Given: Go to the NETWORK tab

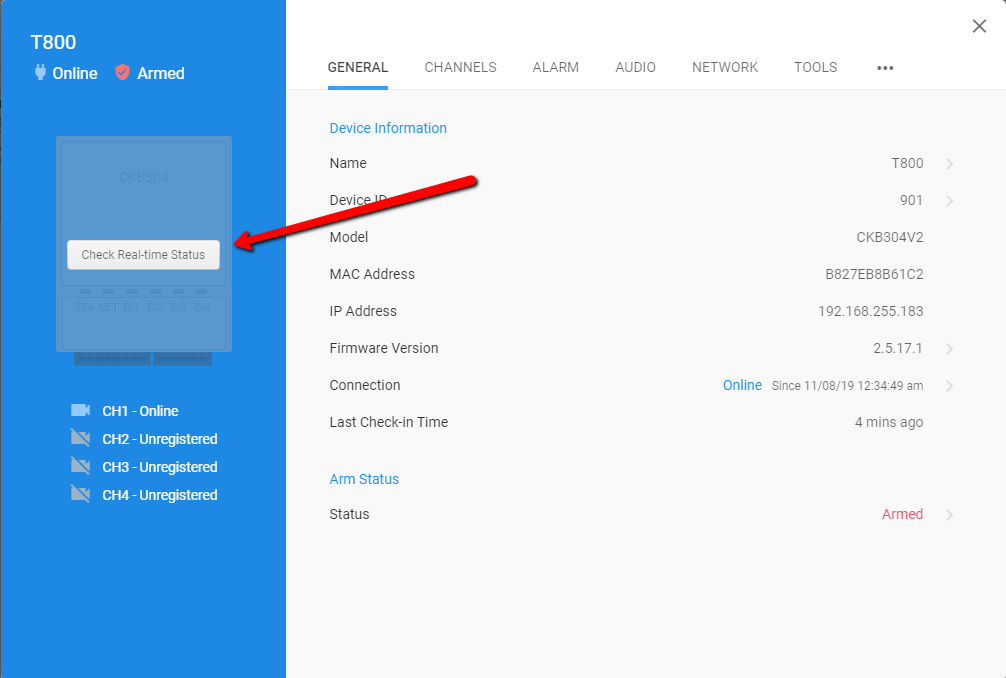Looking at the screenshot, I should (725, 67).
